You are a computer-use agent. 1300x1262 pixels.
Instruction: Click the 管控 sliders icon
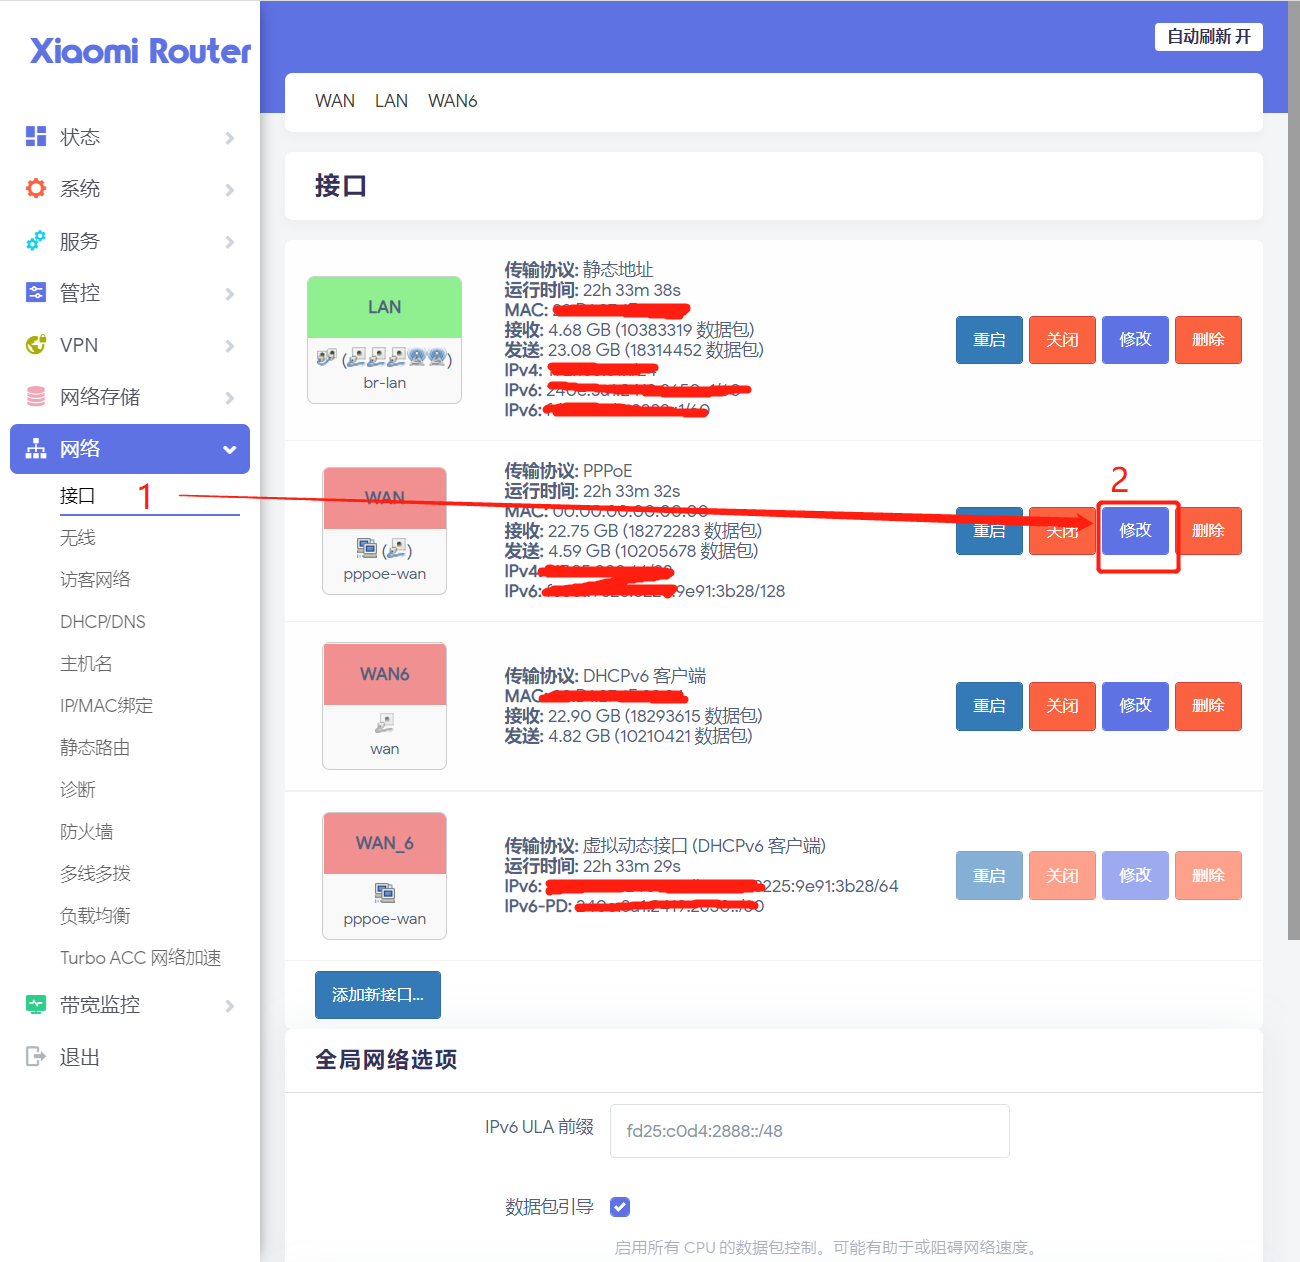(x=36, y=292)
